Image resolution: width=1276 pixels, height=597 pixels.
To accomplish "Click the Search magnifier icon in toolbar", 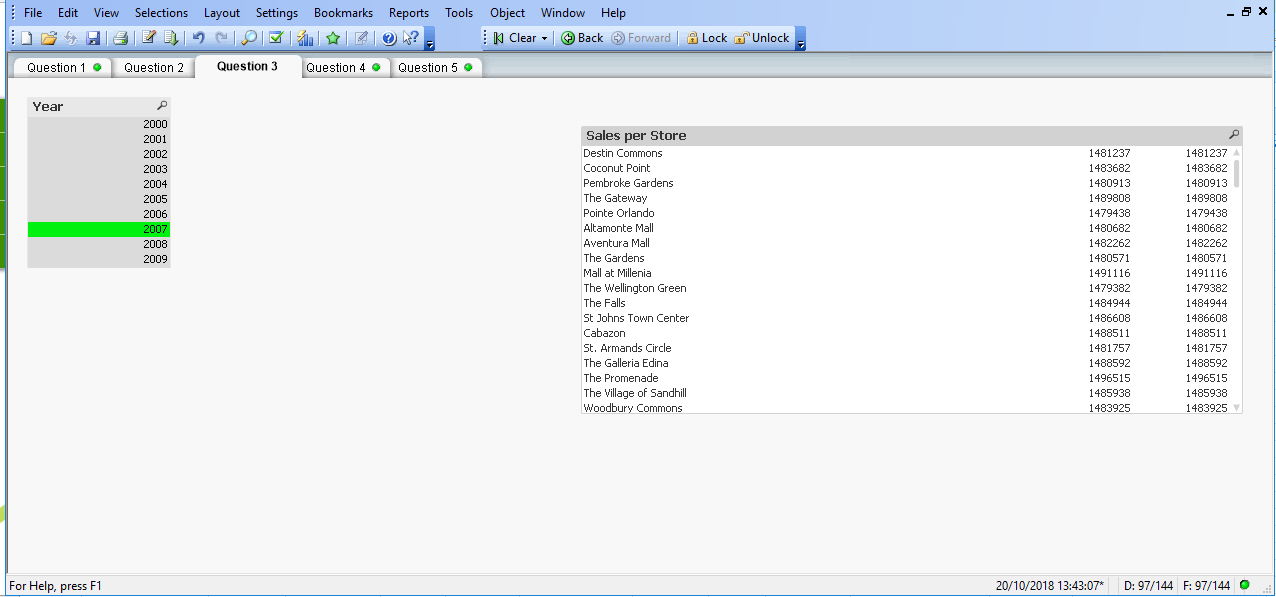I will click(x=249, y=37).
